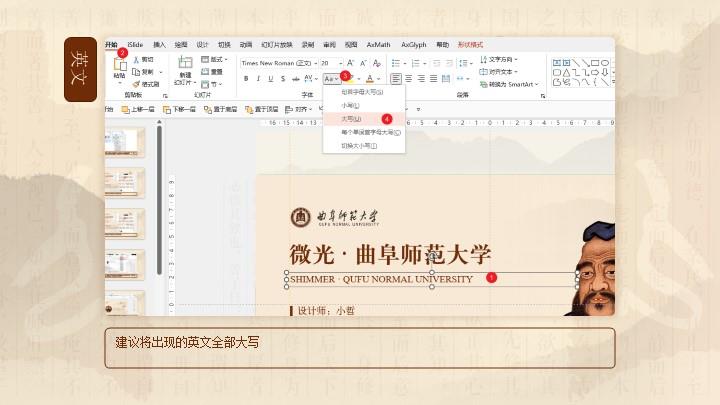The image size is (720, 405).
Task: Select the down block arrow shape
Action: coord(605,73)
